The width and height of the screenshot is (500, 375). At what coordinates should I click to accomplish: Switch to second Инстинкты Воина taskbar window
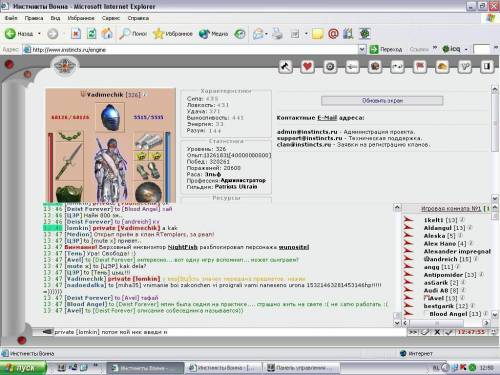[x=223, y=368]
